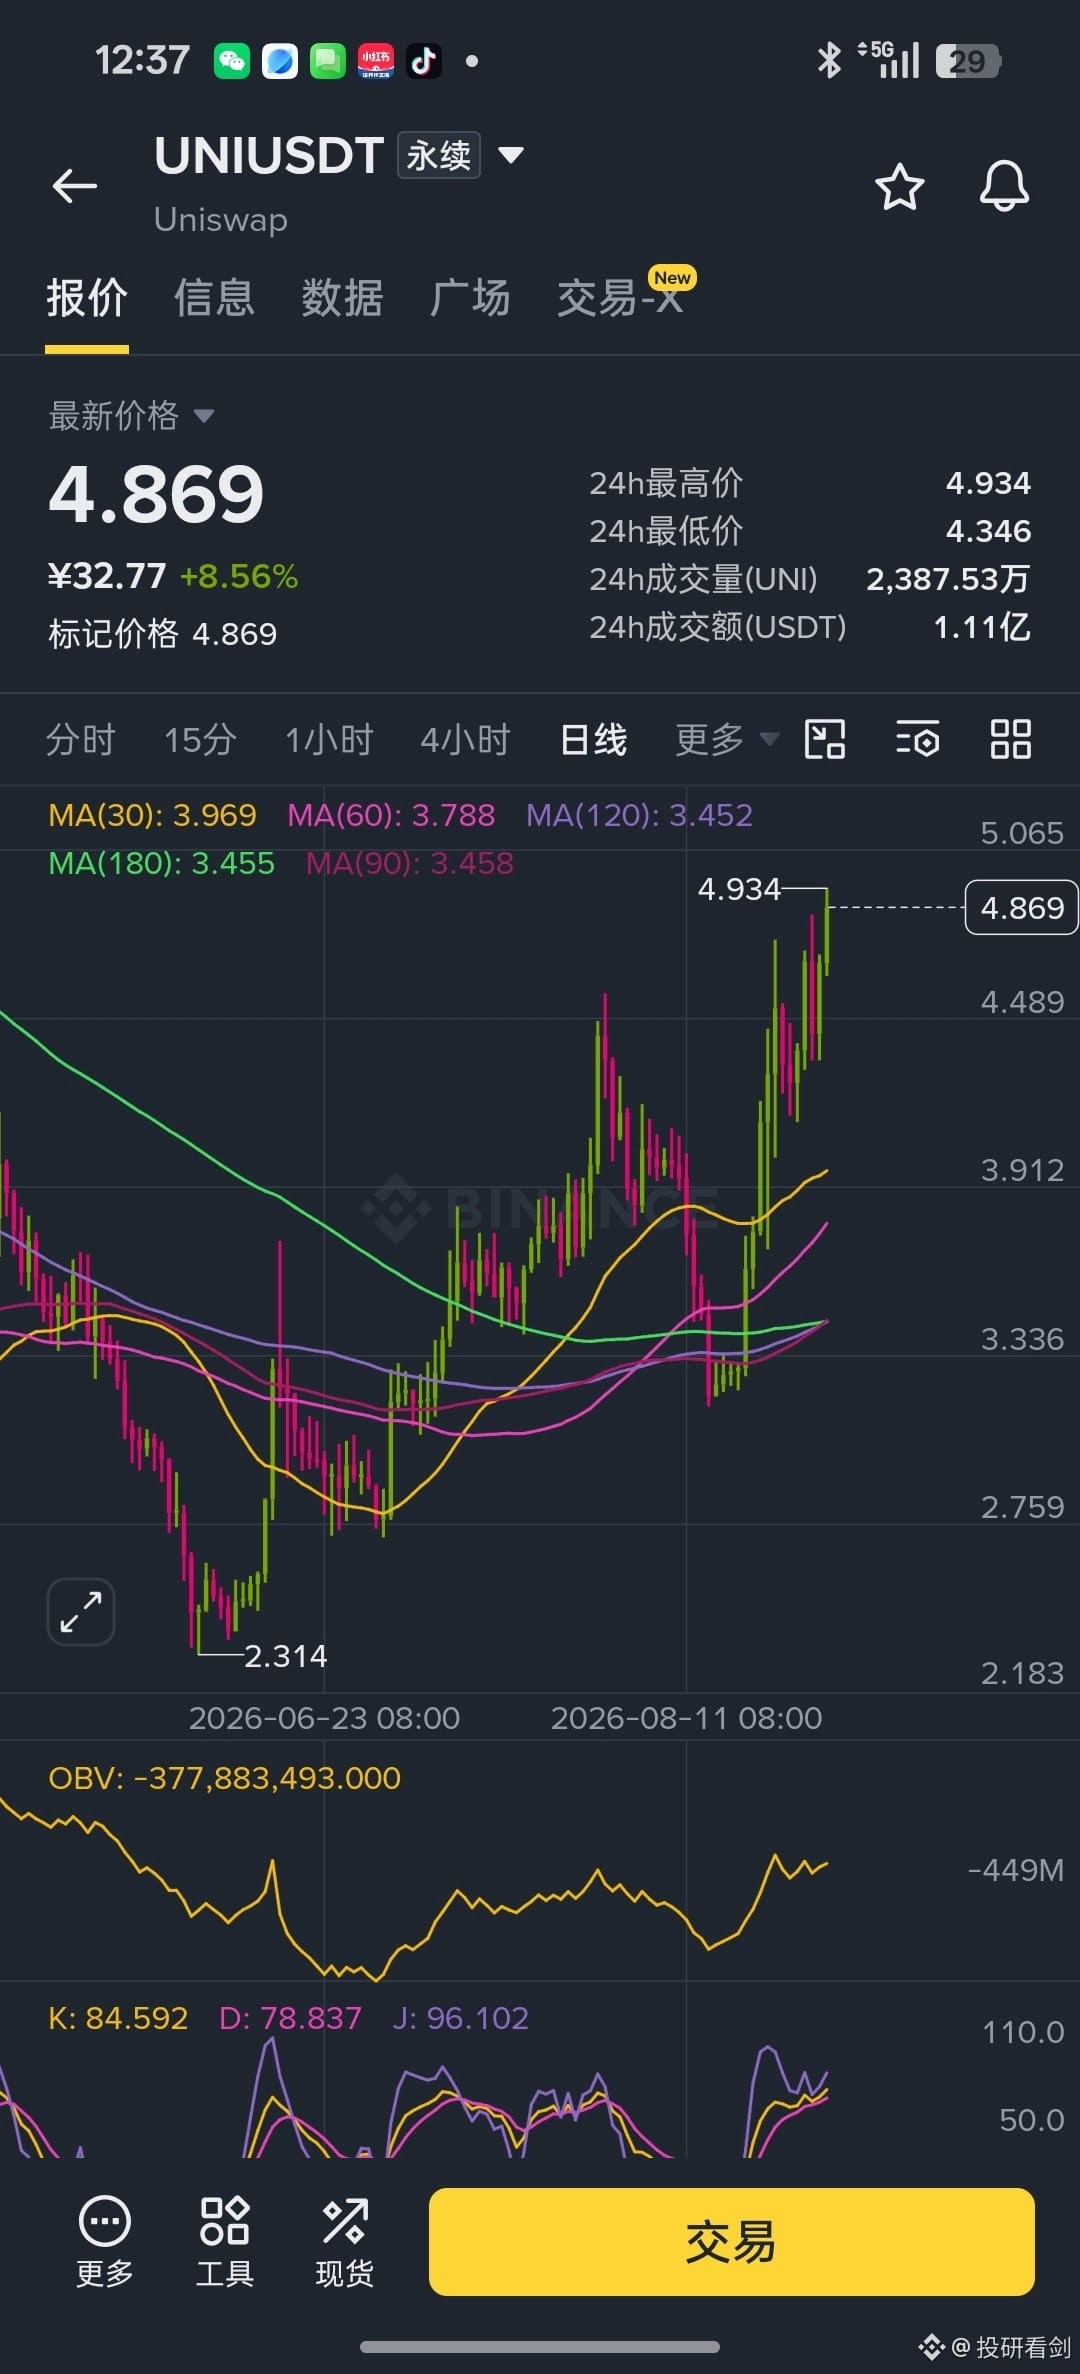Select the 4小时 timeframe
This screenshot has width=1080, height=2374.
pyautogui.click(x=466, y=740)
